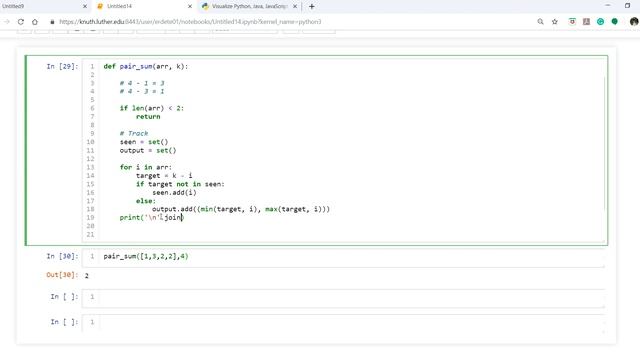640x360 pixels.
Task: Close the Visualize Python tab
Action: 295,7
